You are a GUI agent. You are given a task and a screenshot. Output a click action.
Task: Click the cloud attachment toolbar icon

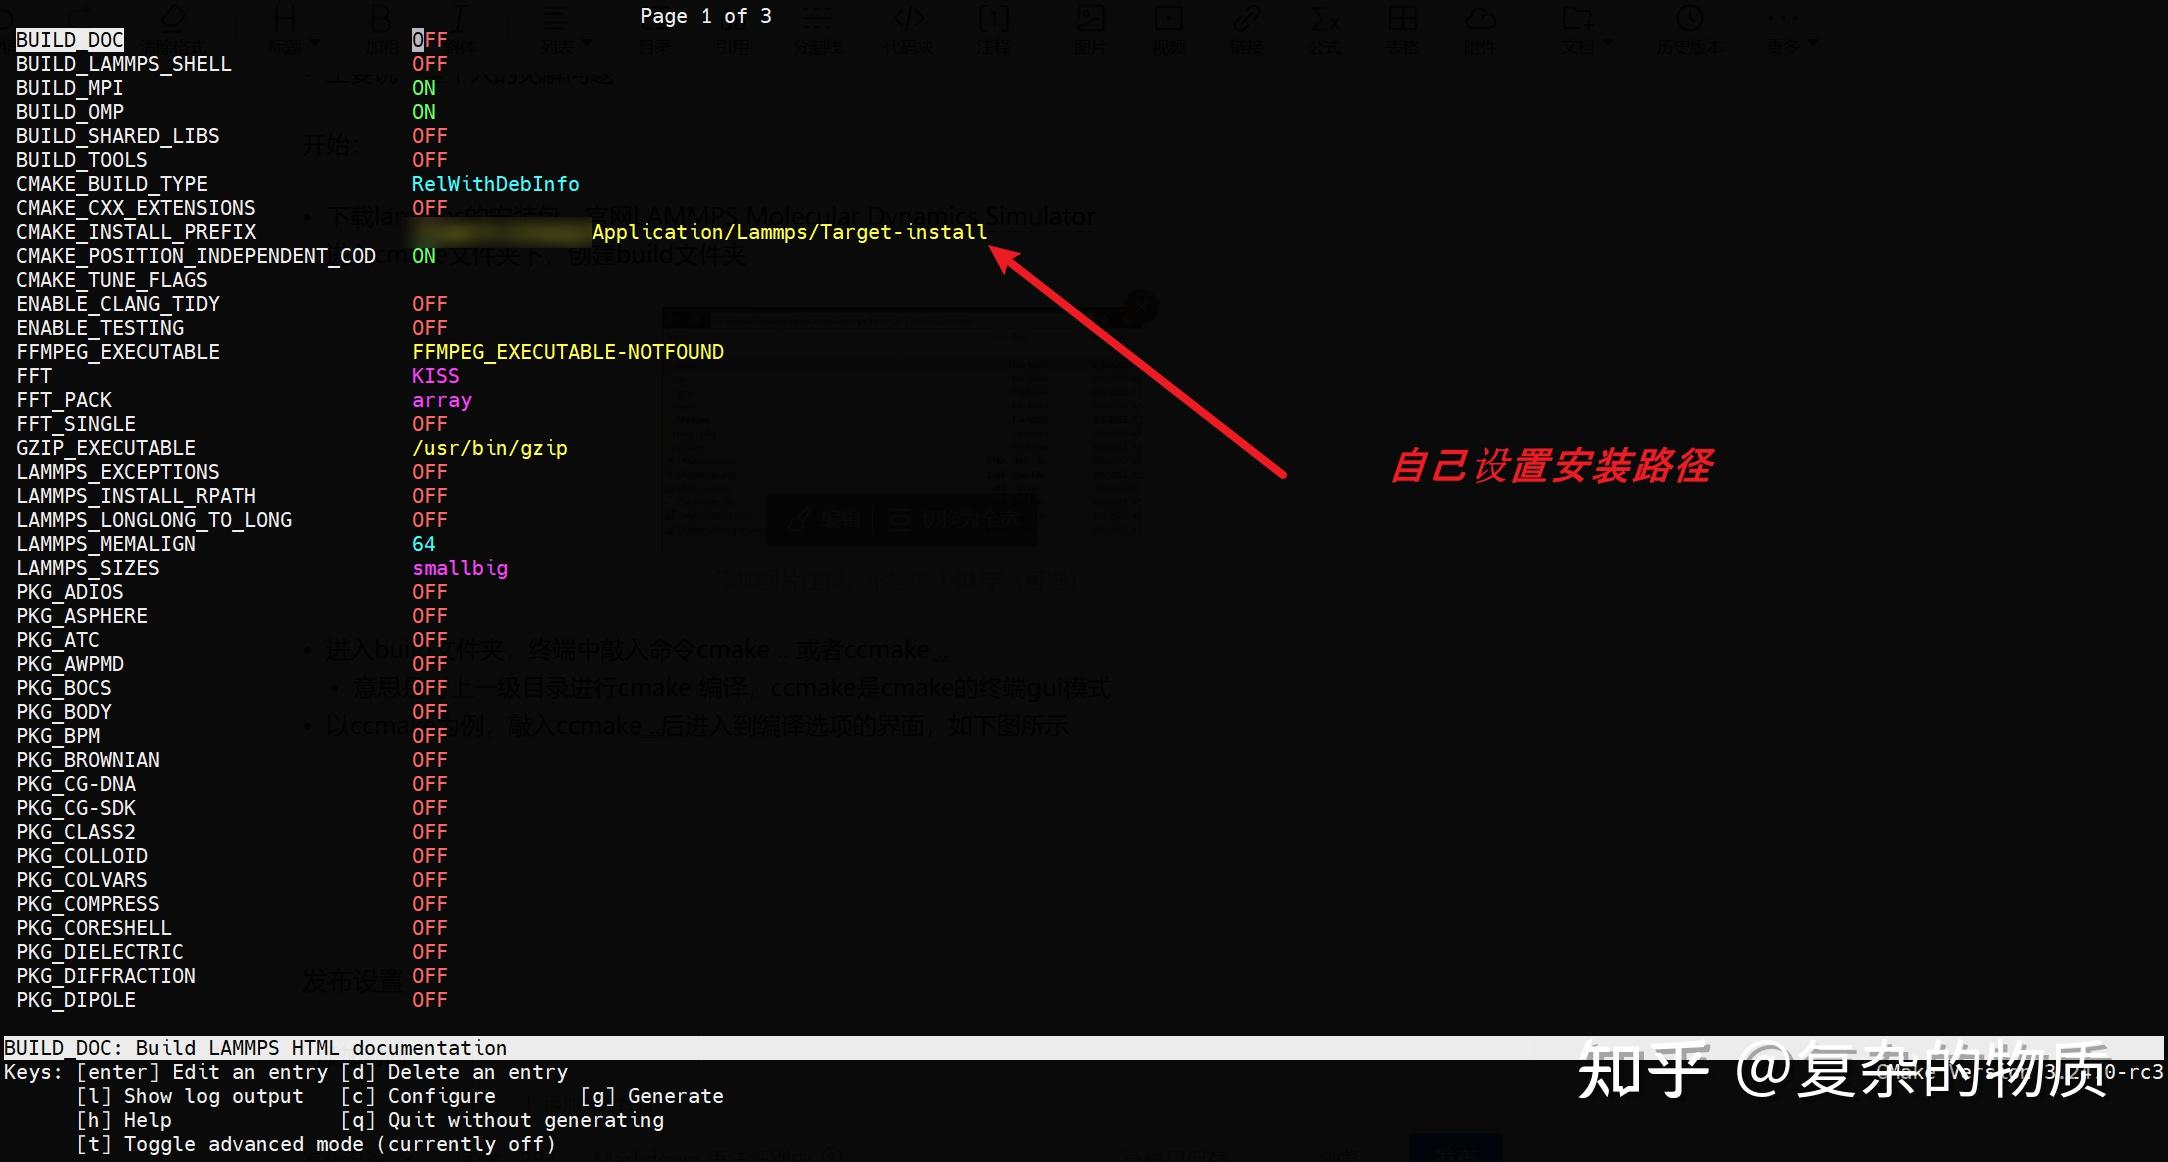tap(1480, 20)
